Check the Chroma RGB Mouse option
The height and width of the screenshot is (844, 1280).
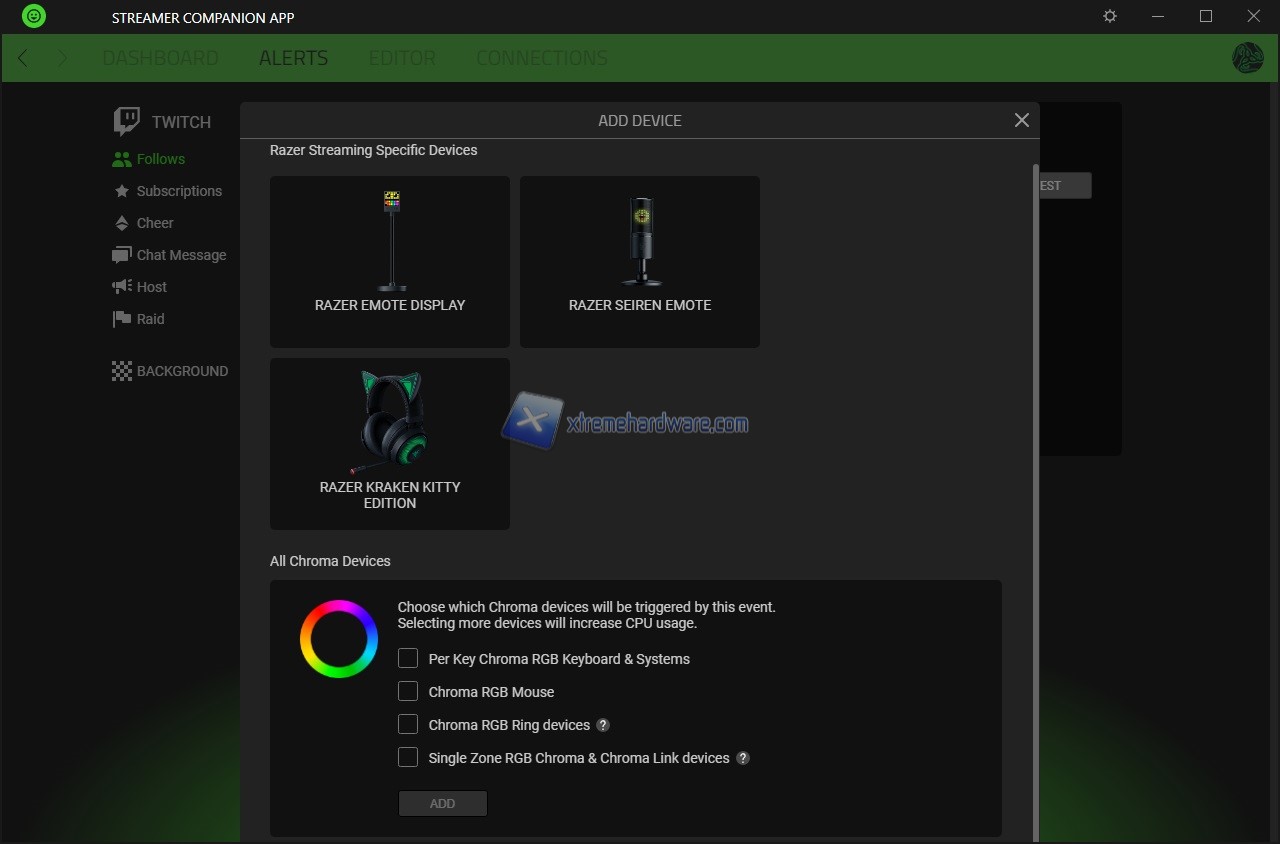pos(408,691)
